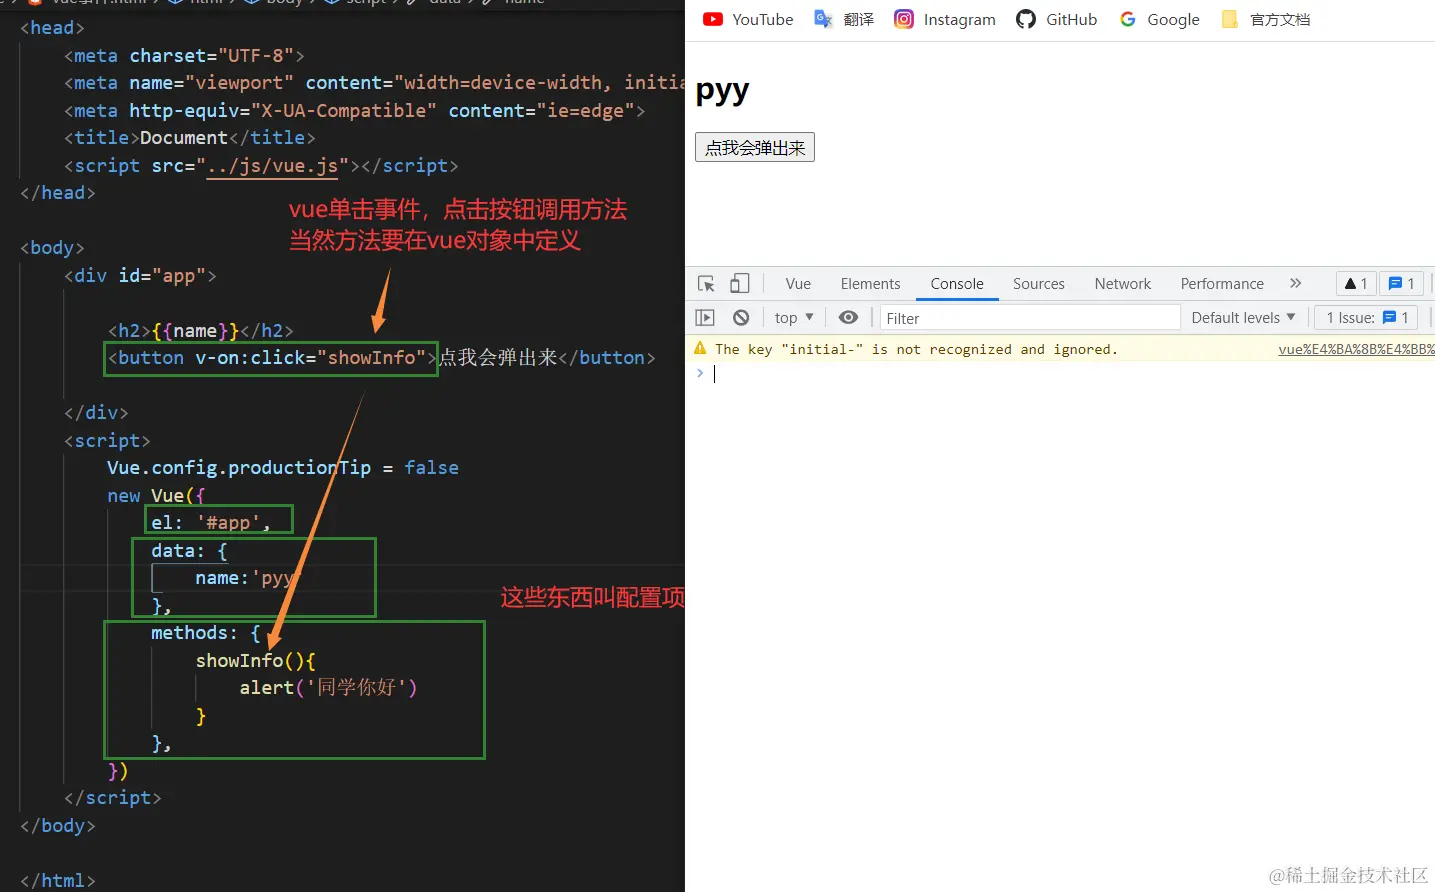This screenshot has width=1435, height=892.
Task: Switch to the Vue tab in DevTools
Action: tap(796, 283)
